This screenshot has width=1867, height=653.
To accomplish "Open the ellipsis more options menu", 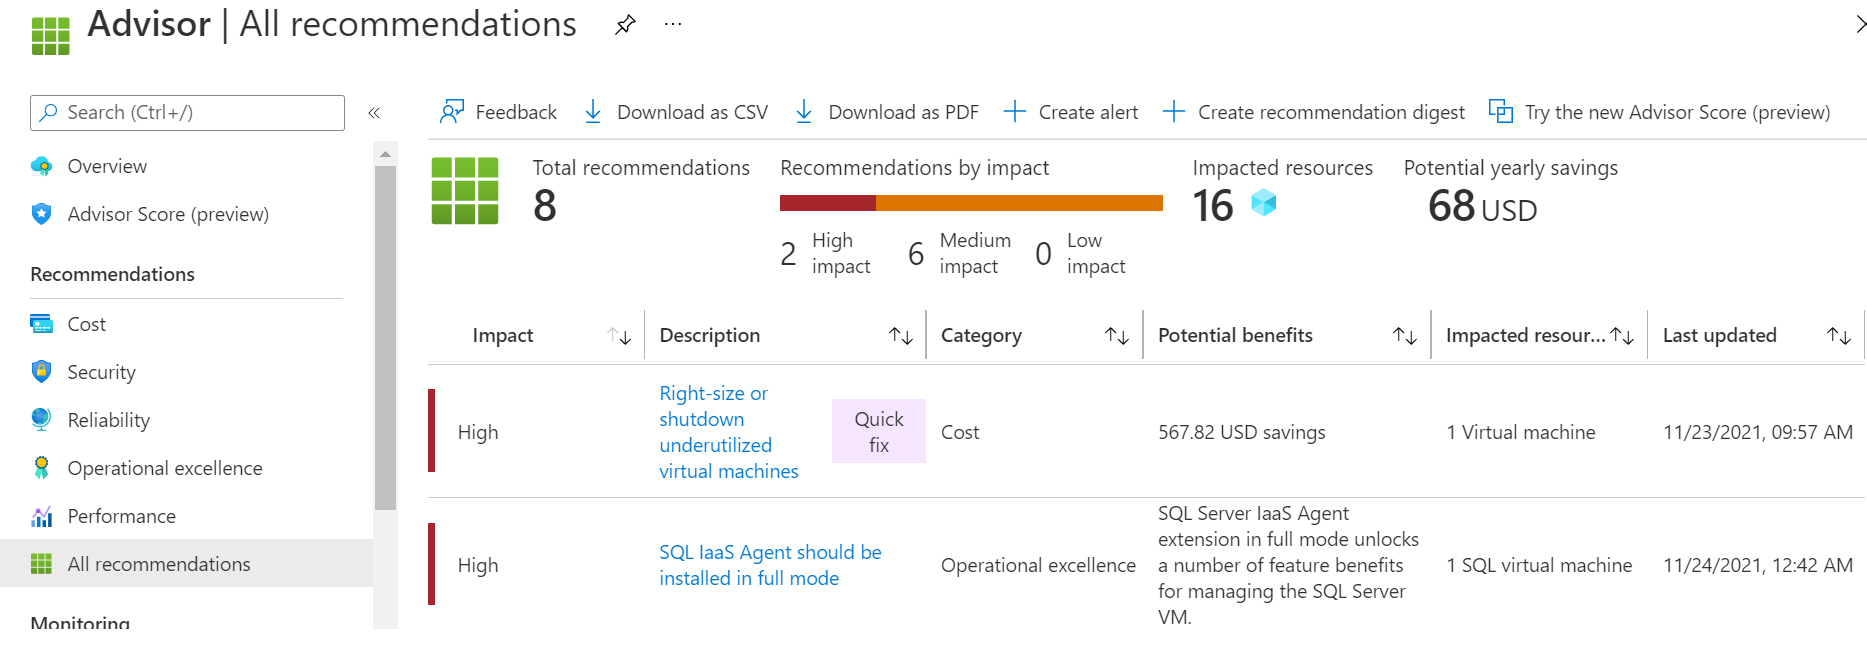I will [x=673, y=25].
